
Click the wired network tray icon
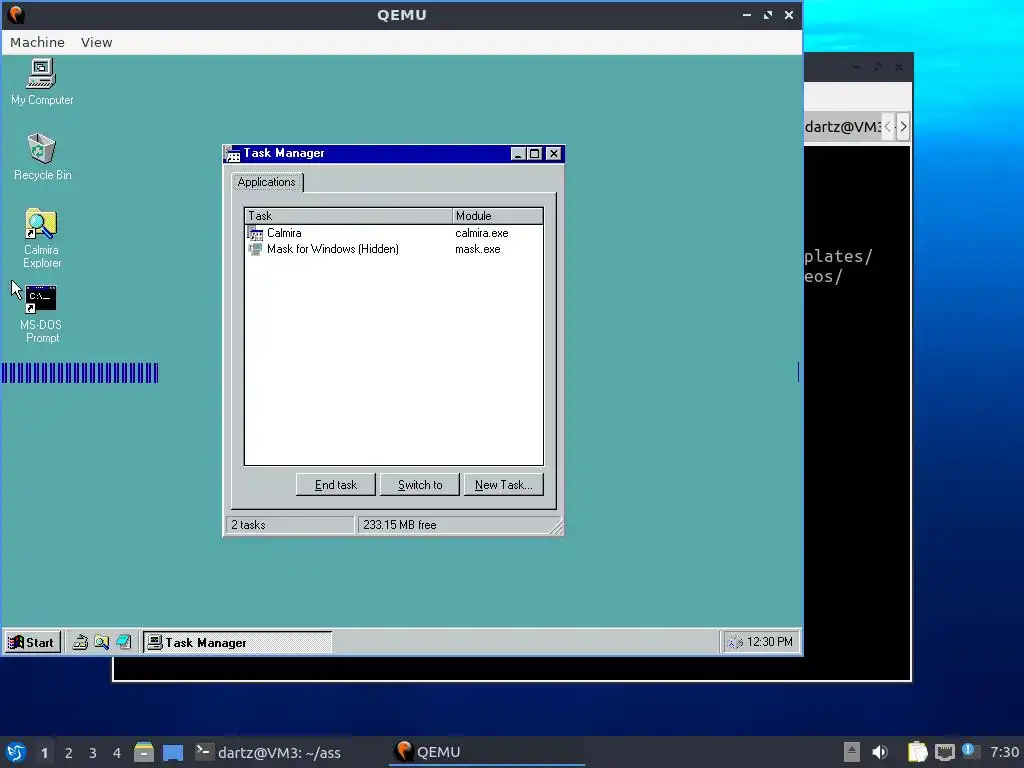coord(944,752)
